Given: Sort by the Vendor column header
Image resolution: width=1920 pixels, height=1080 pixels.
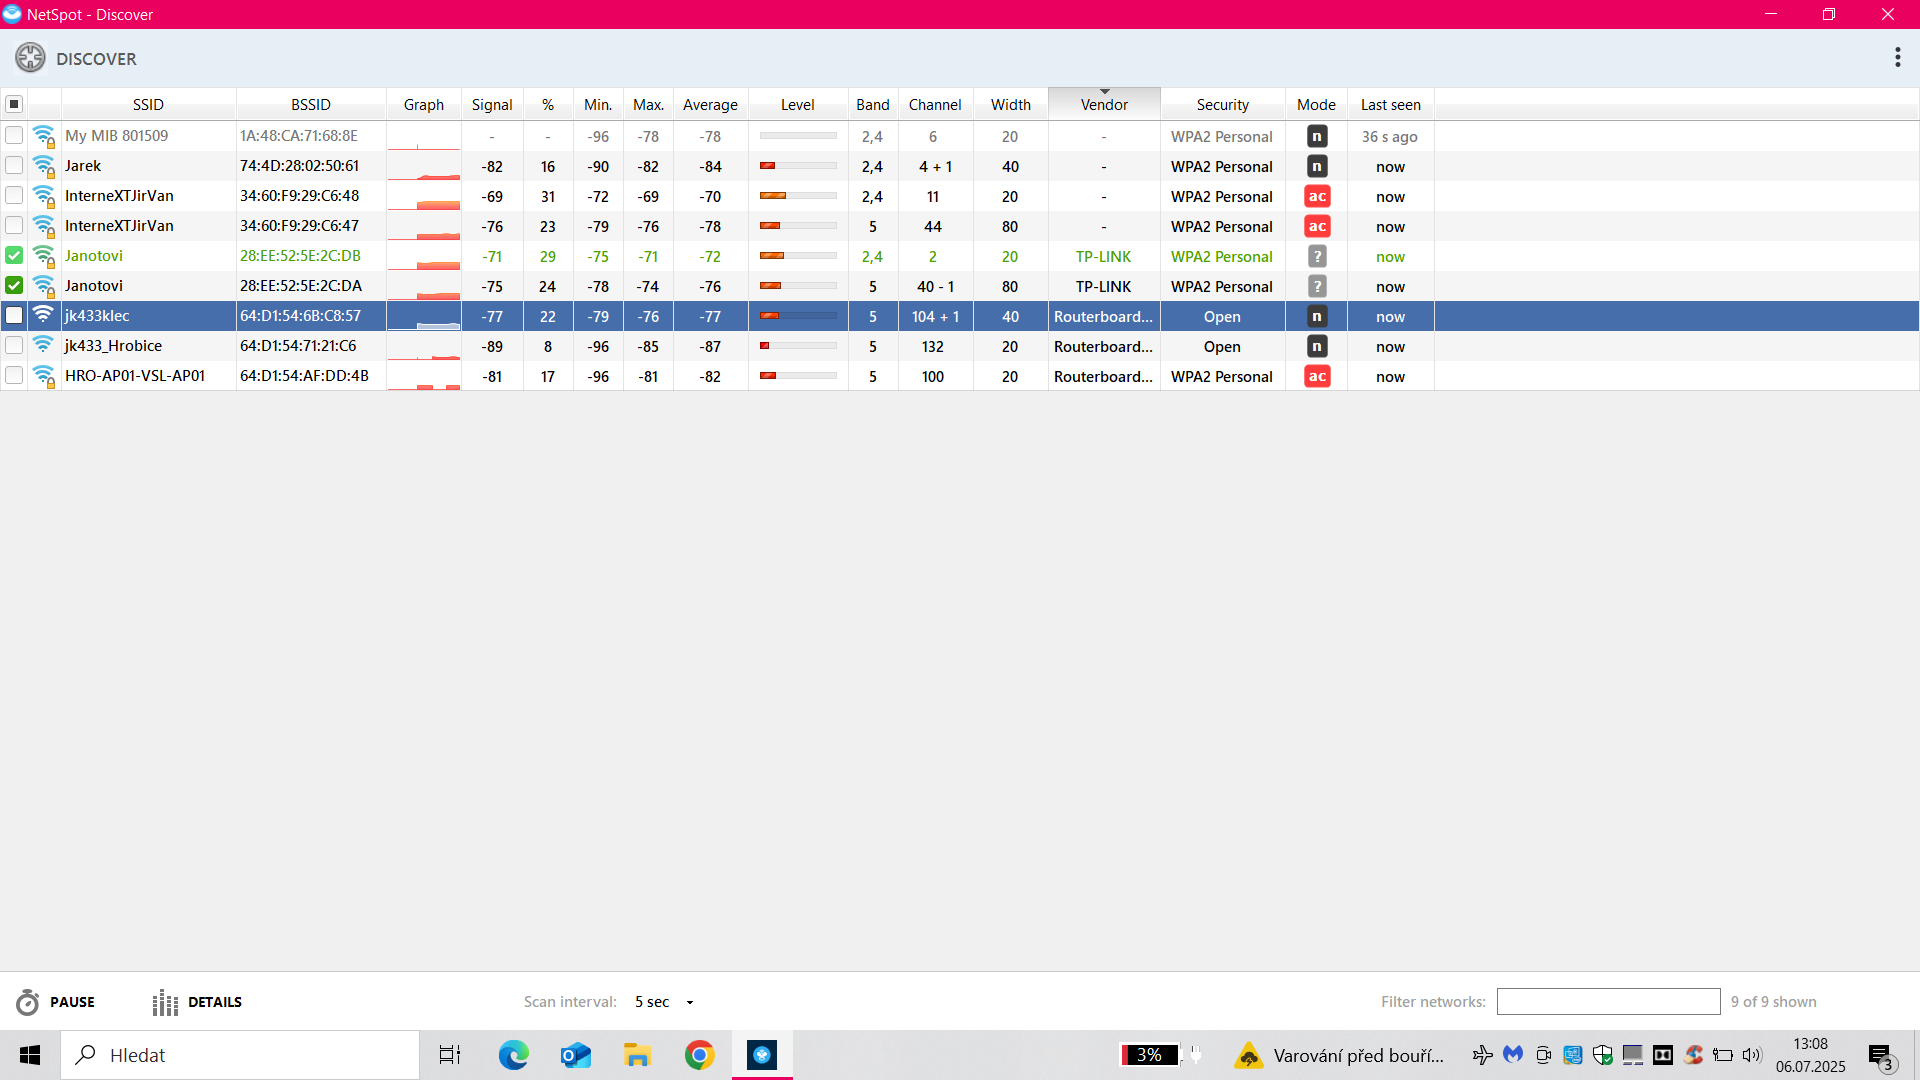Looking at the screenshot, I should (x=1104, y=104).
